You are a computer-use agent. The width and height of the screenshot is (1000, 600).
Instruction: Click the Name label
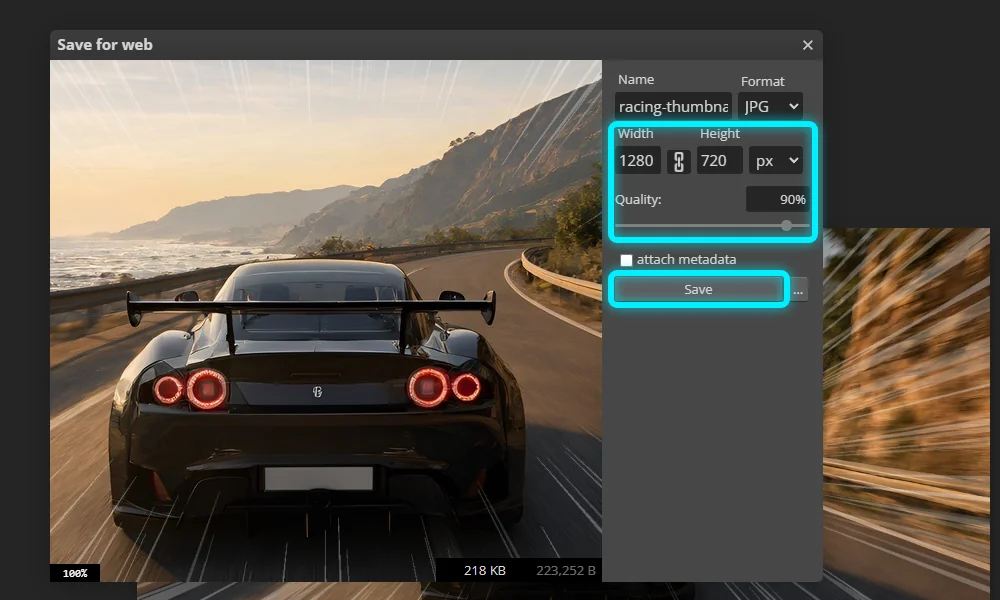pyautogui.click(x=636, y=80)
